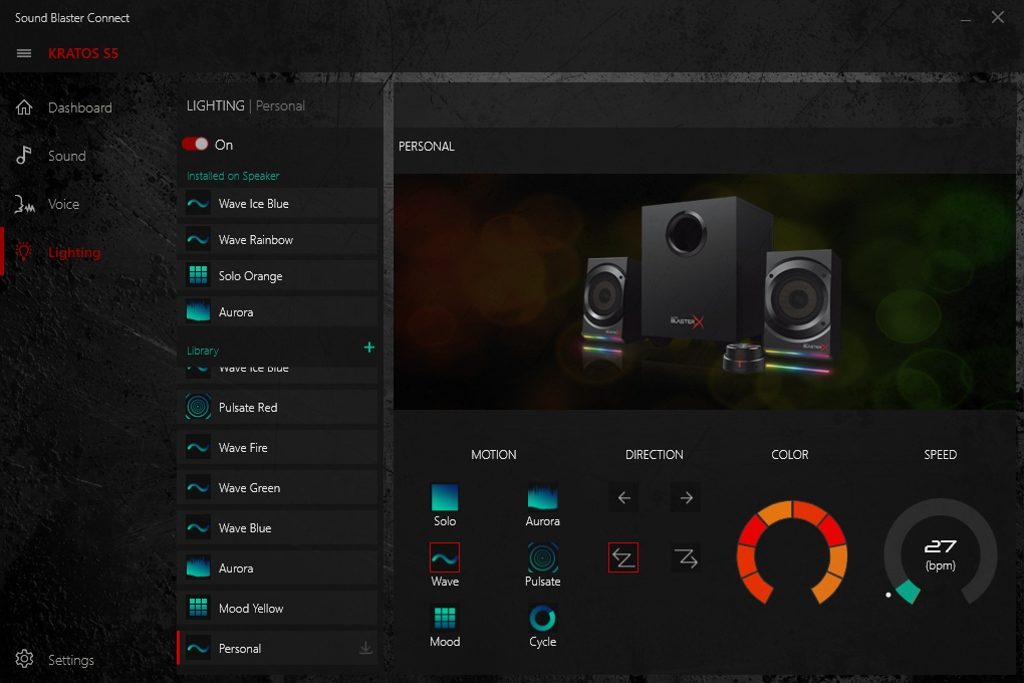This screenshot has width=1024, height=683.
Task: Choose the Aurora motion effect icon
Action: click(x=542, y=497)
